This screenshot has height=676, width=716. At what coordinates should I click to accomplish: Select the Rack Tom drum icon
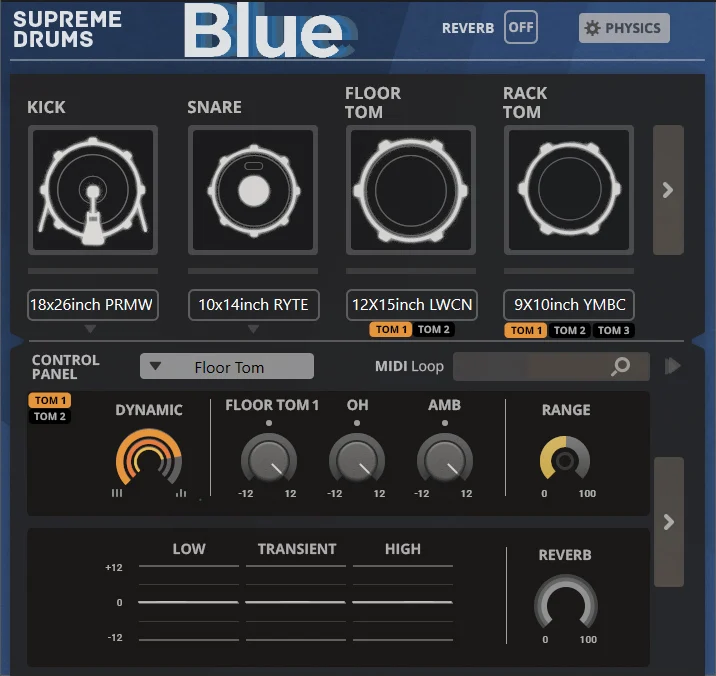(x=568, y=190)
